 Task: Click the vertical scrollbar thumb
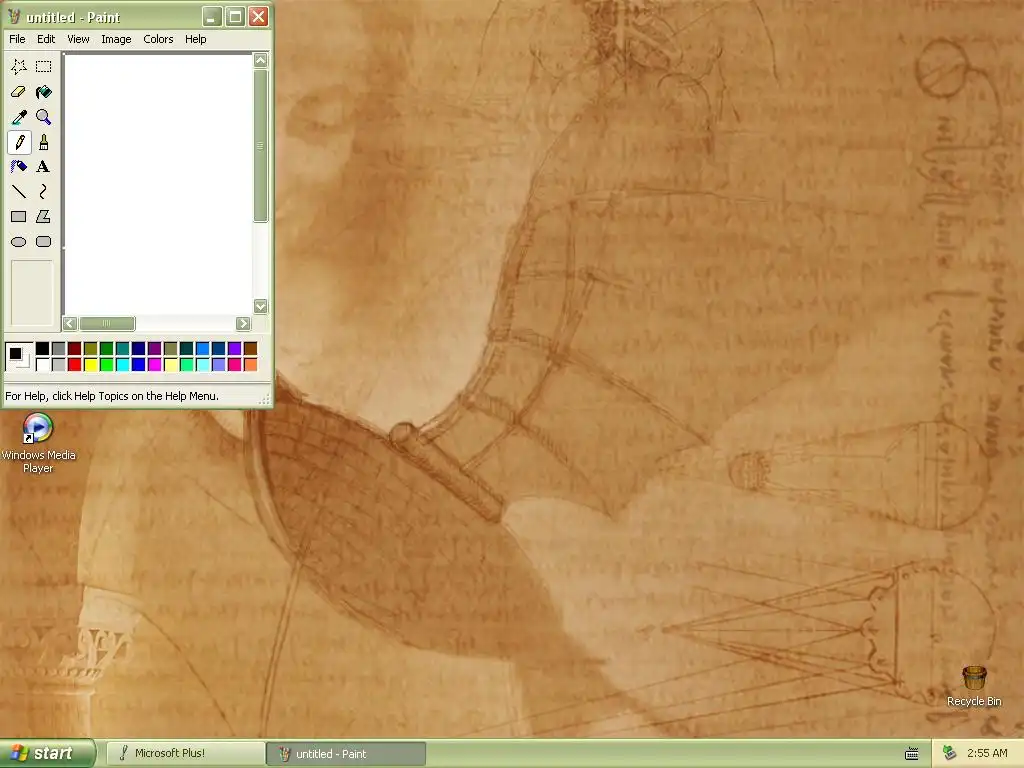(x=261, y=146)
